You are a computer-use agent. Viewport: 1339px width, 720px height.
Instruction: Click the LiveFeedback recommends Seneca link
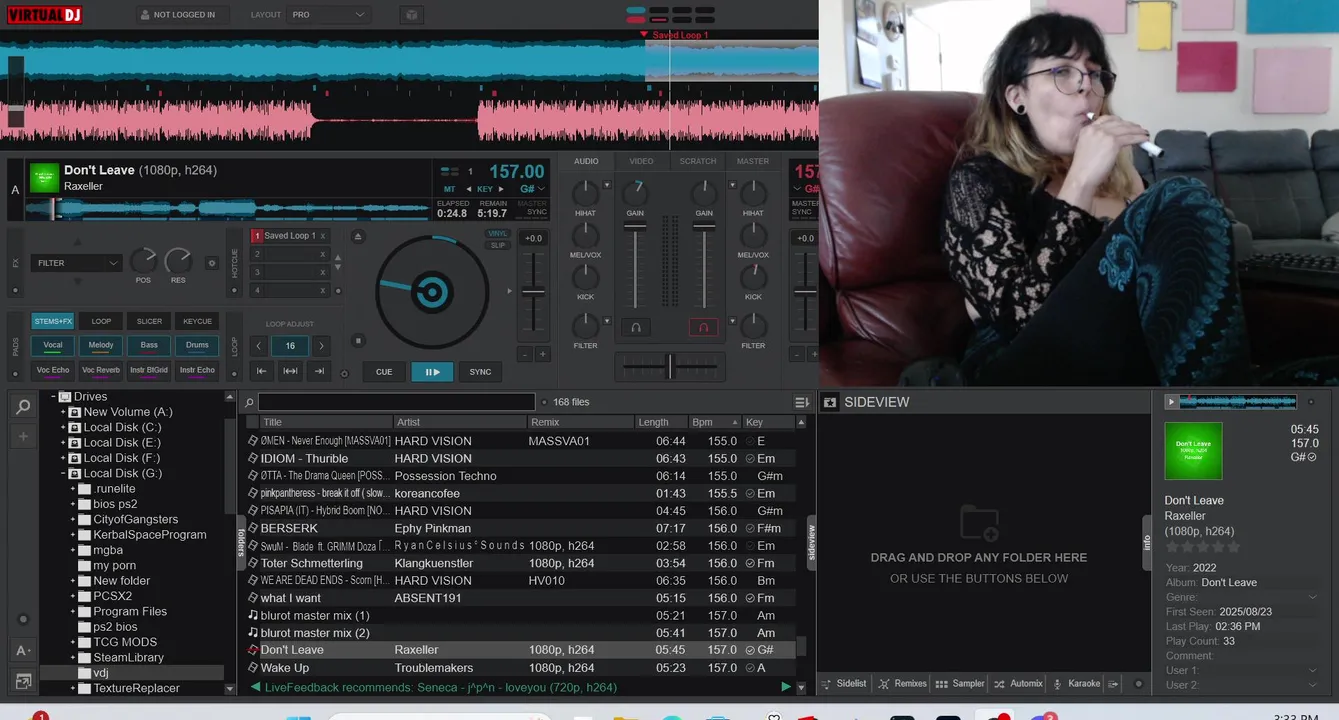440,688
